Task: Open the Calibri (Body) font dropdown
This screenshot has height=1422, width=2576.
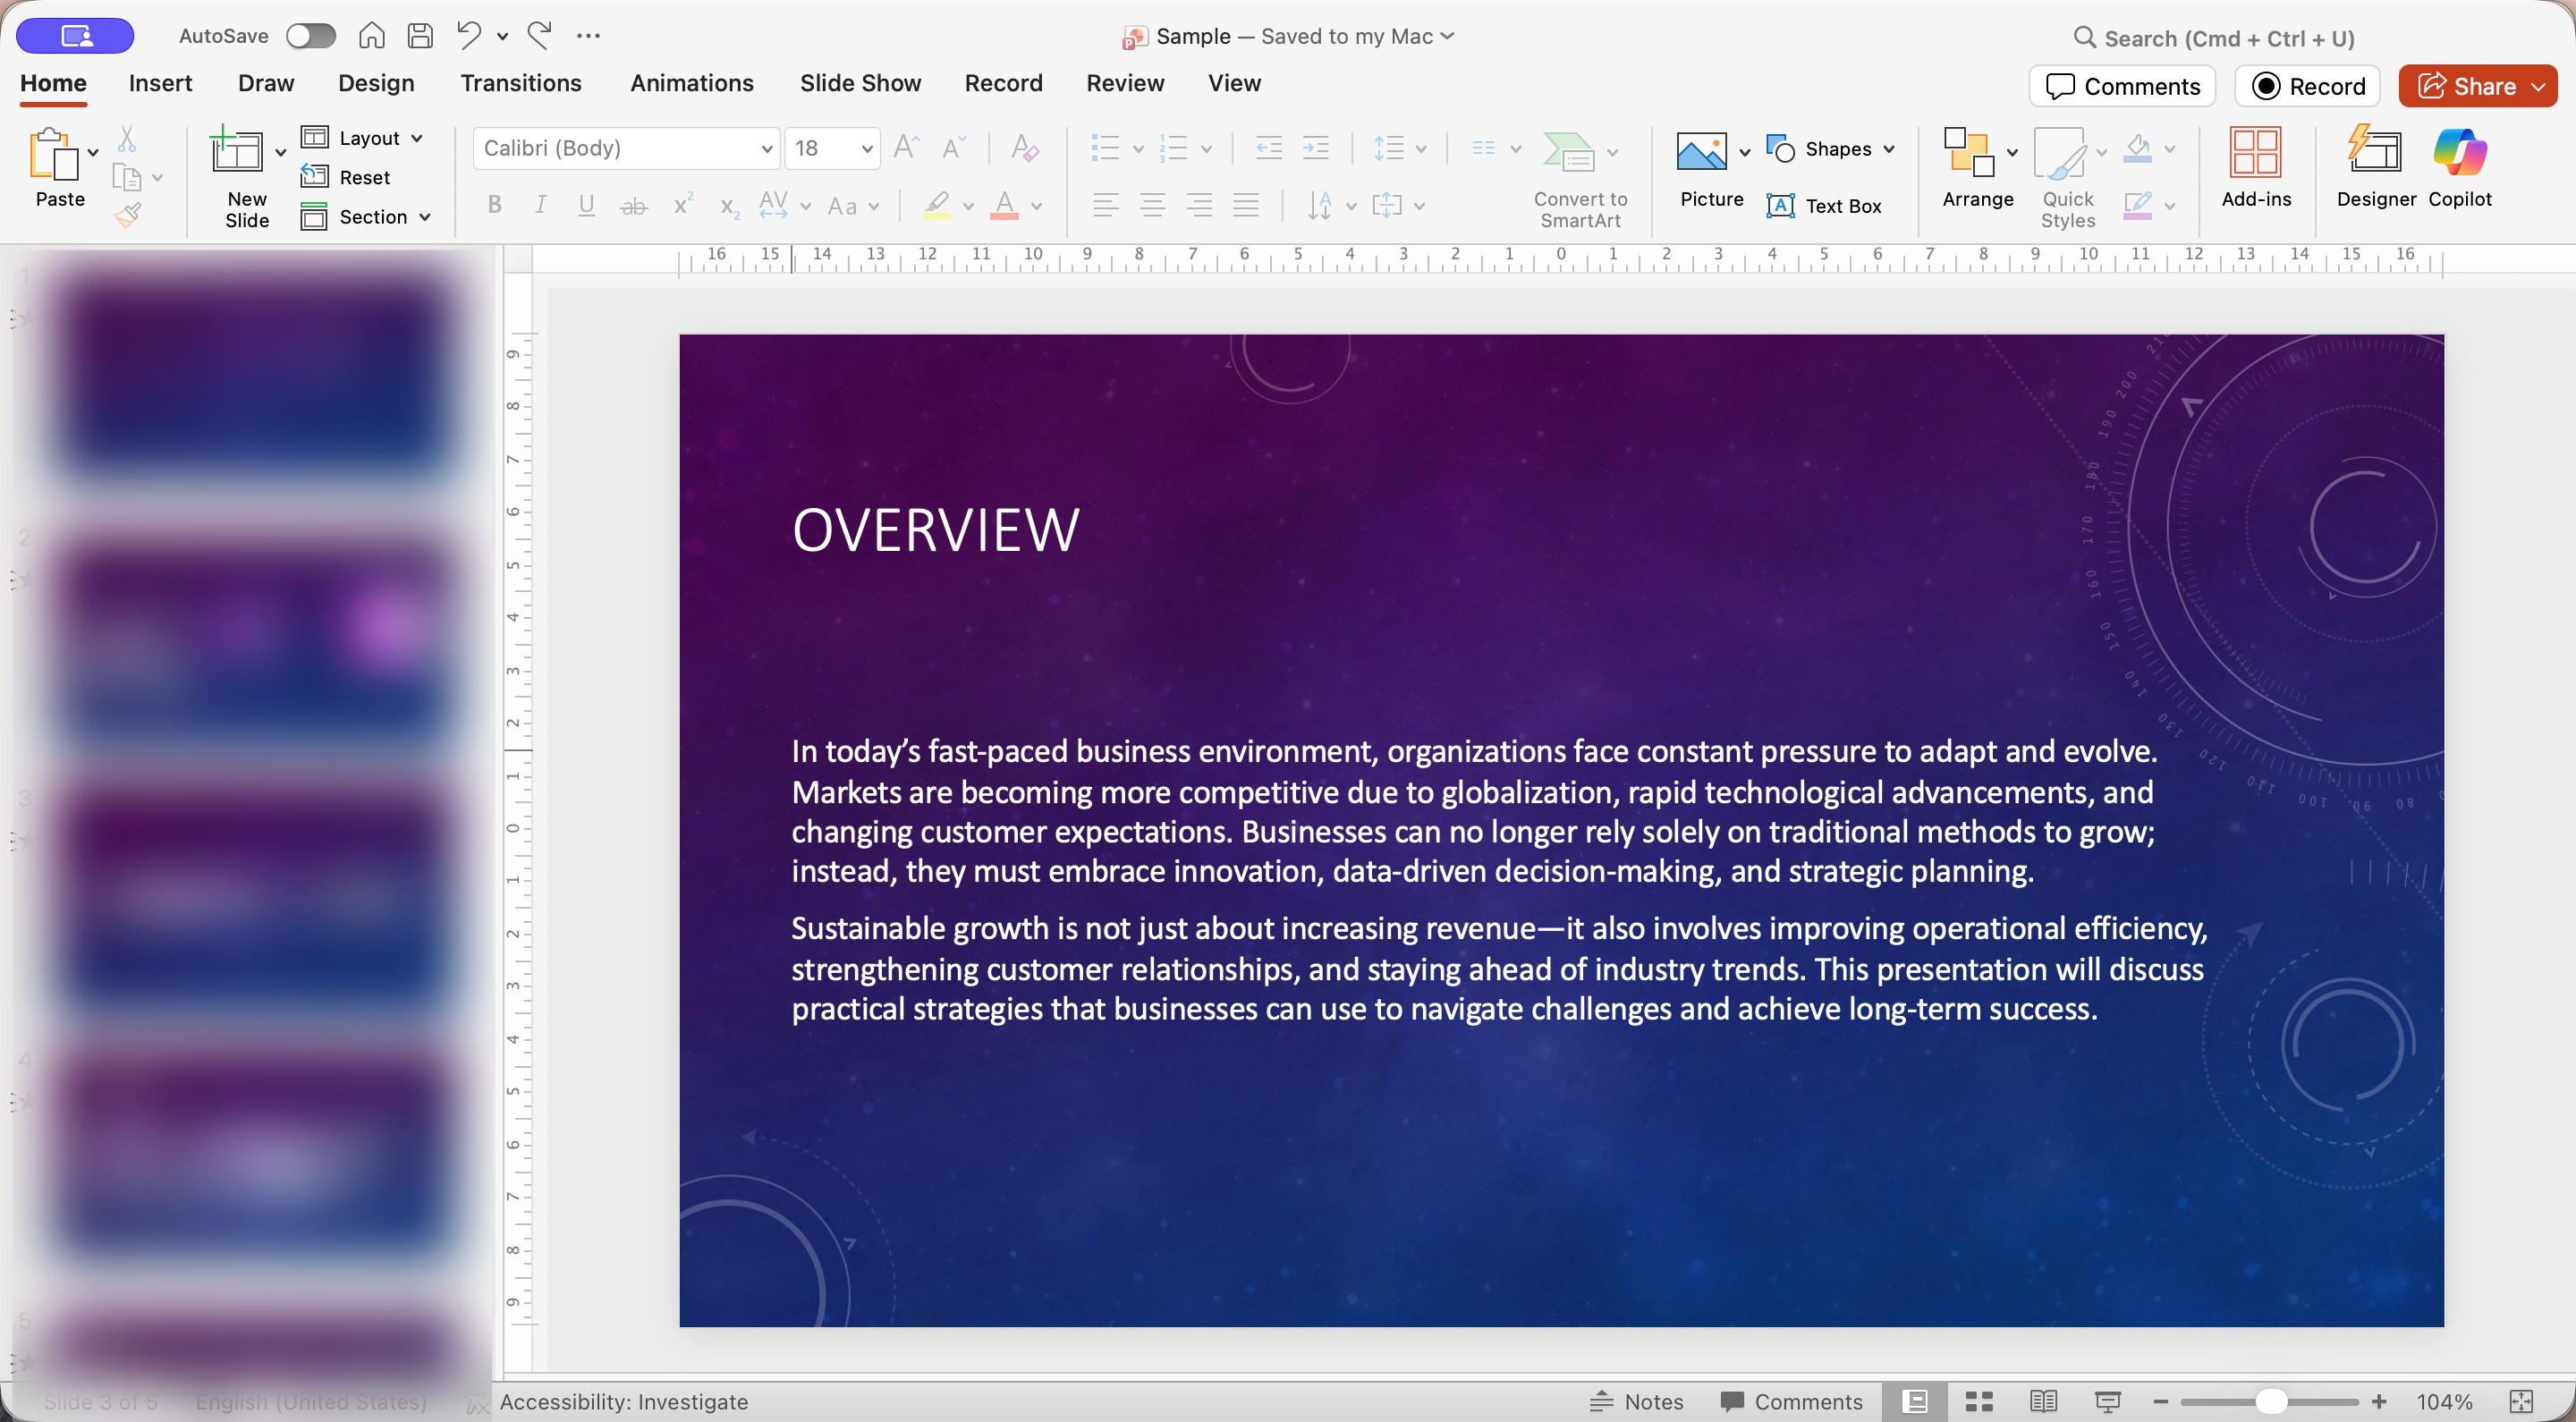Action: tap(766, 149)
